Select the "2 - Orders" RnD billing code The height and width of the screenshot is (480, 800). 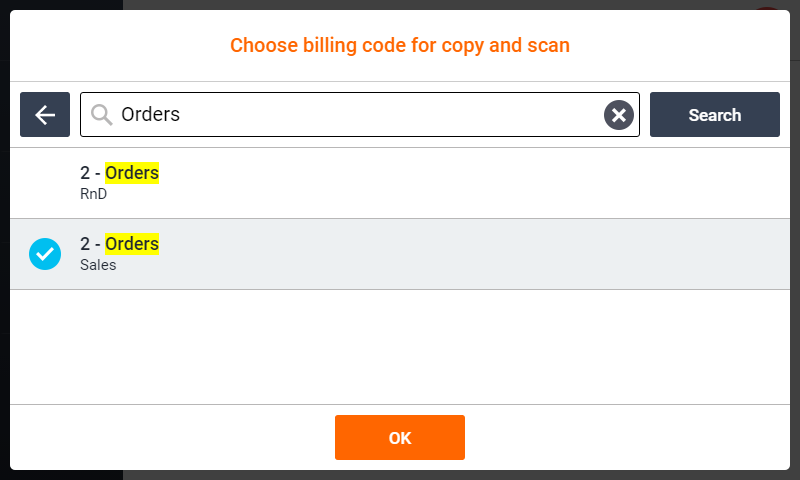click(x=400, y=183)
